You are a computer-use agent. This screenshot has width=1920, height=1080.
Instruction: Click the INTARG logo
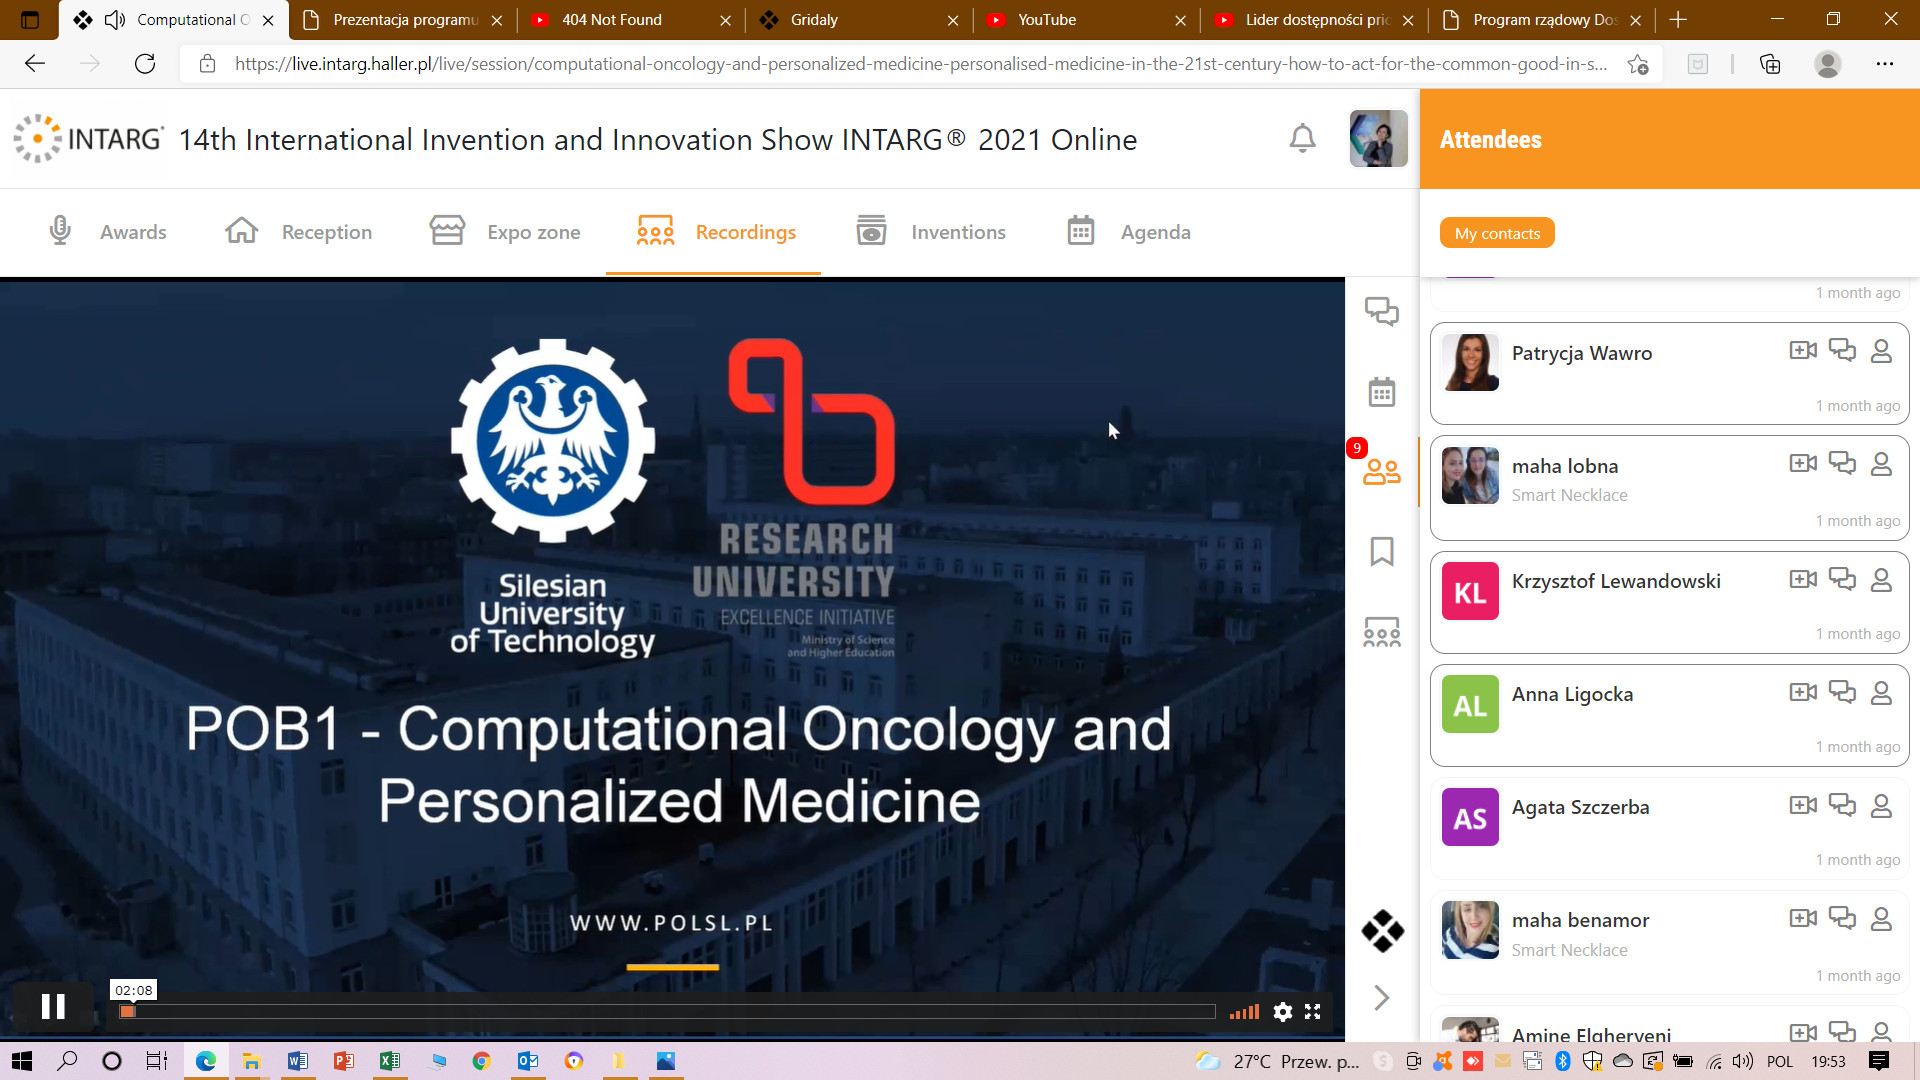coord(88,138)
